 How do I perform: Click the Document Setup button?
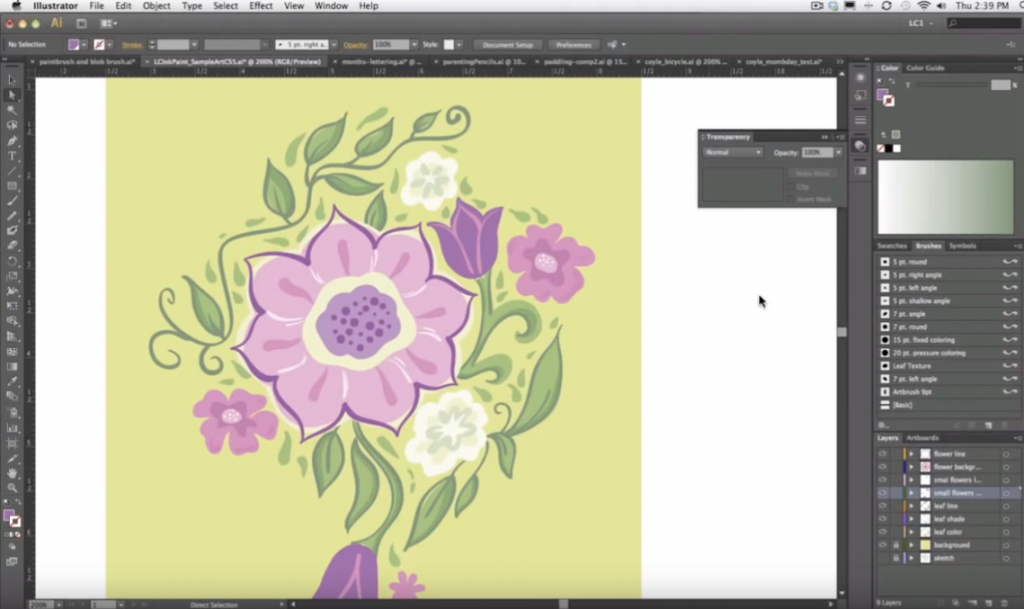click(508, 45)
